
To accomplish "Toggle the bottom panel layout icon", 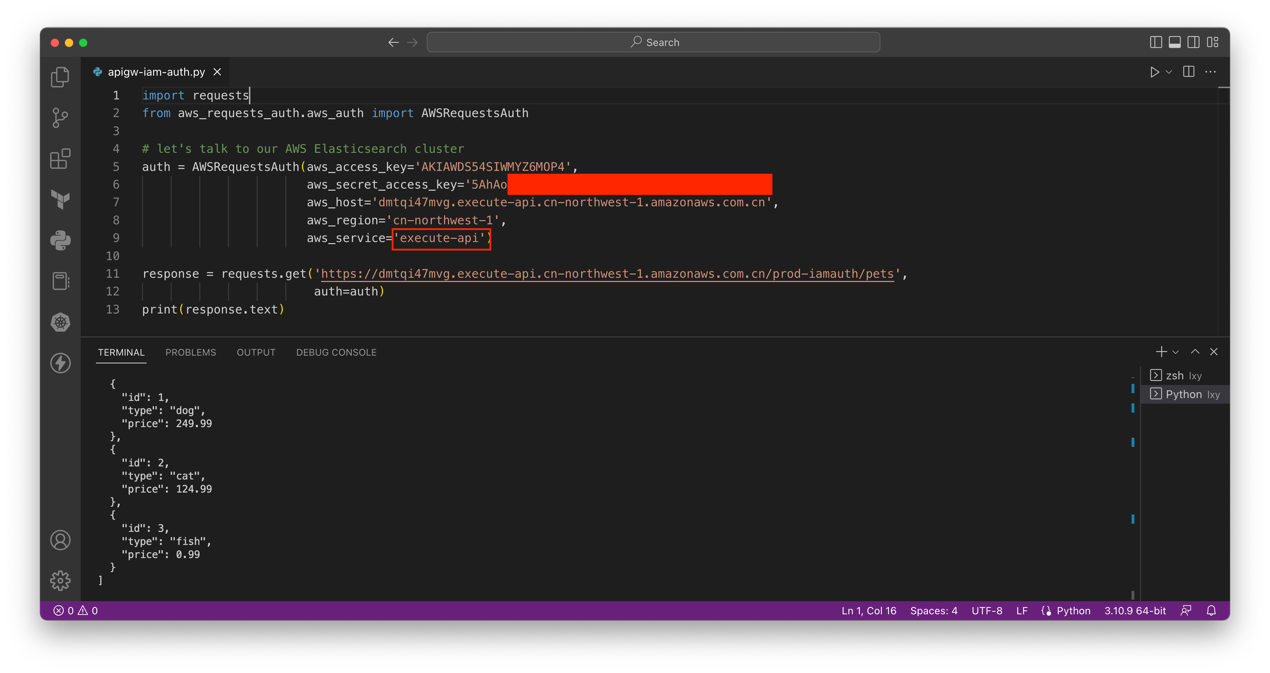I will click(1175, 42).
